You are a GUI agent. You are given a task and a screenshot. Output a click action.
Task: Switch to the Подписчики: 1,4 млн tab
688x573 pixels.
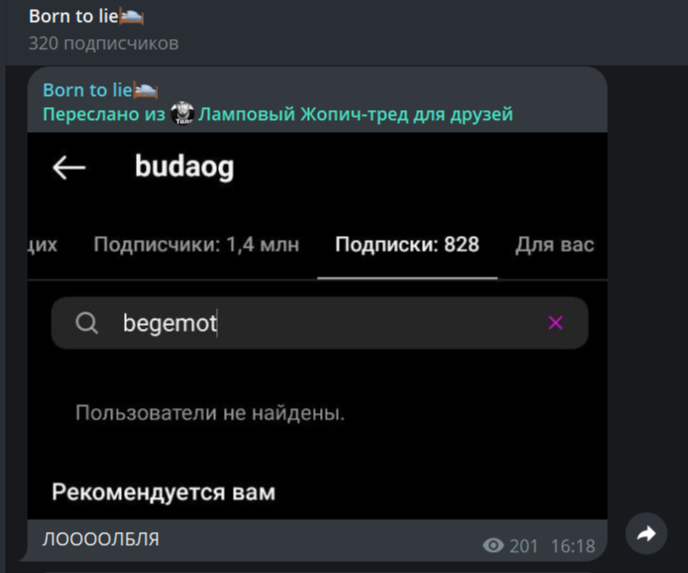tap(196, 244)
